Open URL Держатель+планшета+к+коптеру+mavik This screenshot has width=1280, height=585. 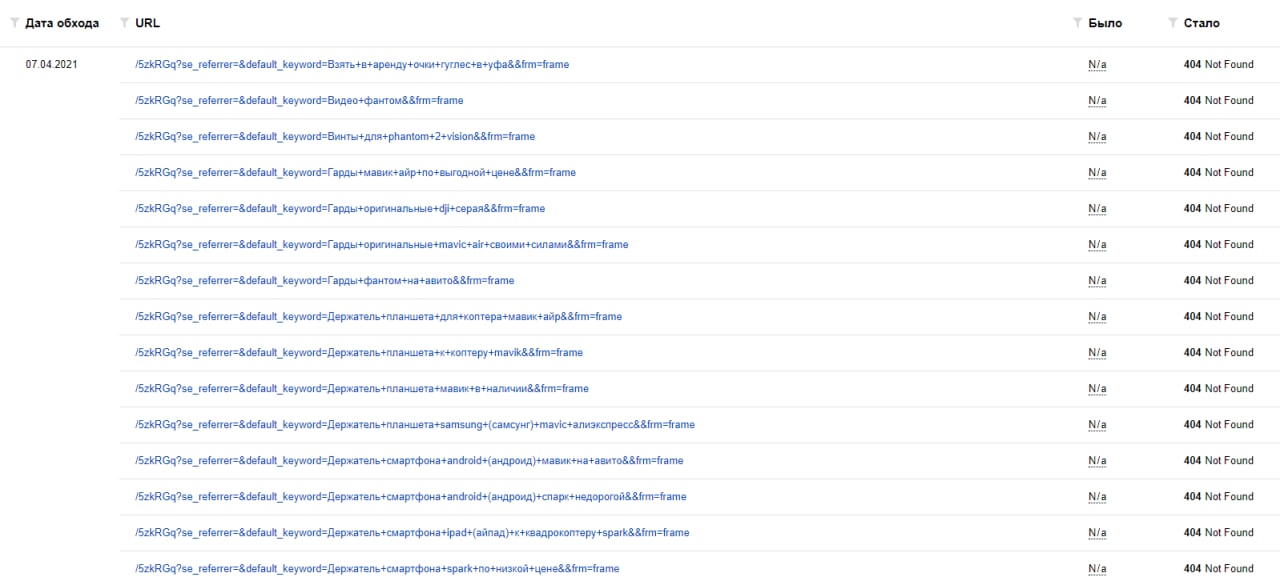click(359, 352)
